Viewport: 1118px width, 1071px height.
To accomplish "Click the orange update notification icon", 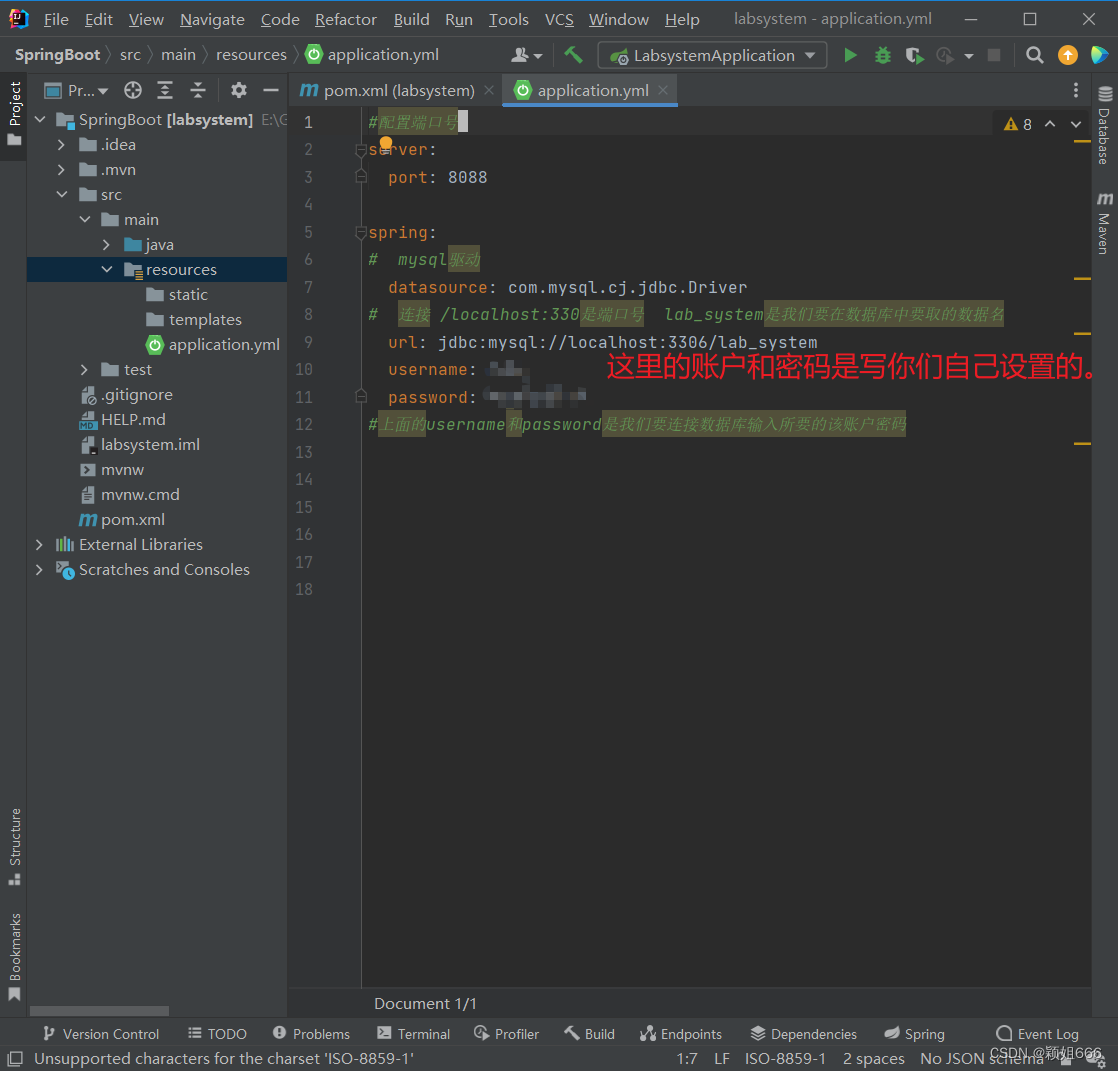I will [1067, 55].
